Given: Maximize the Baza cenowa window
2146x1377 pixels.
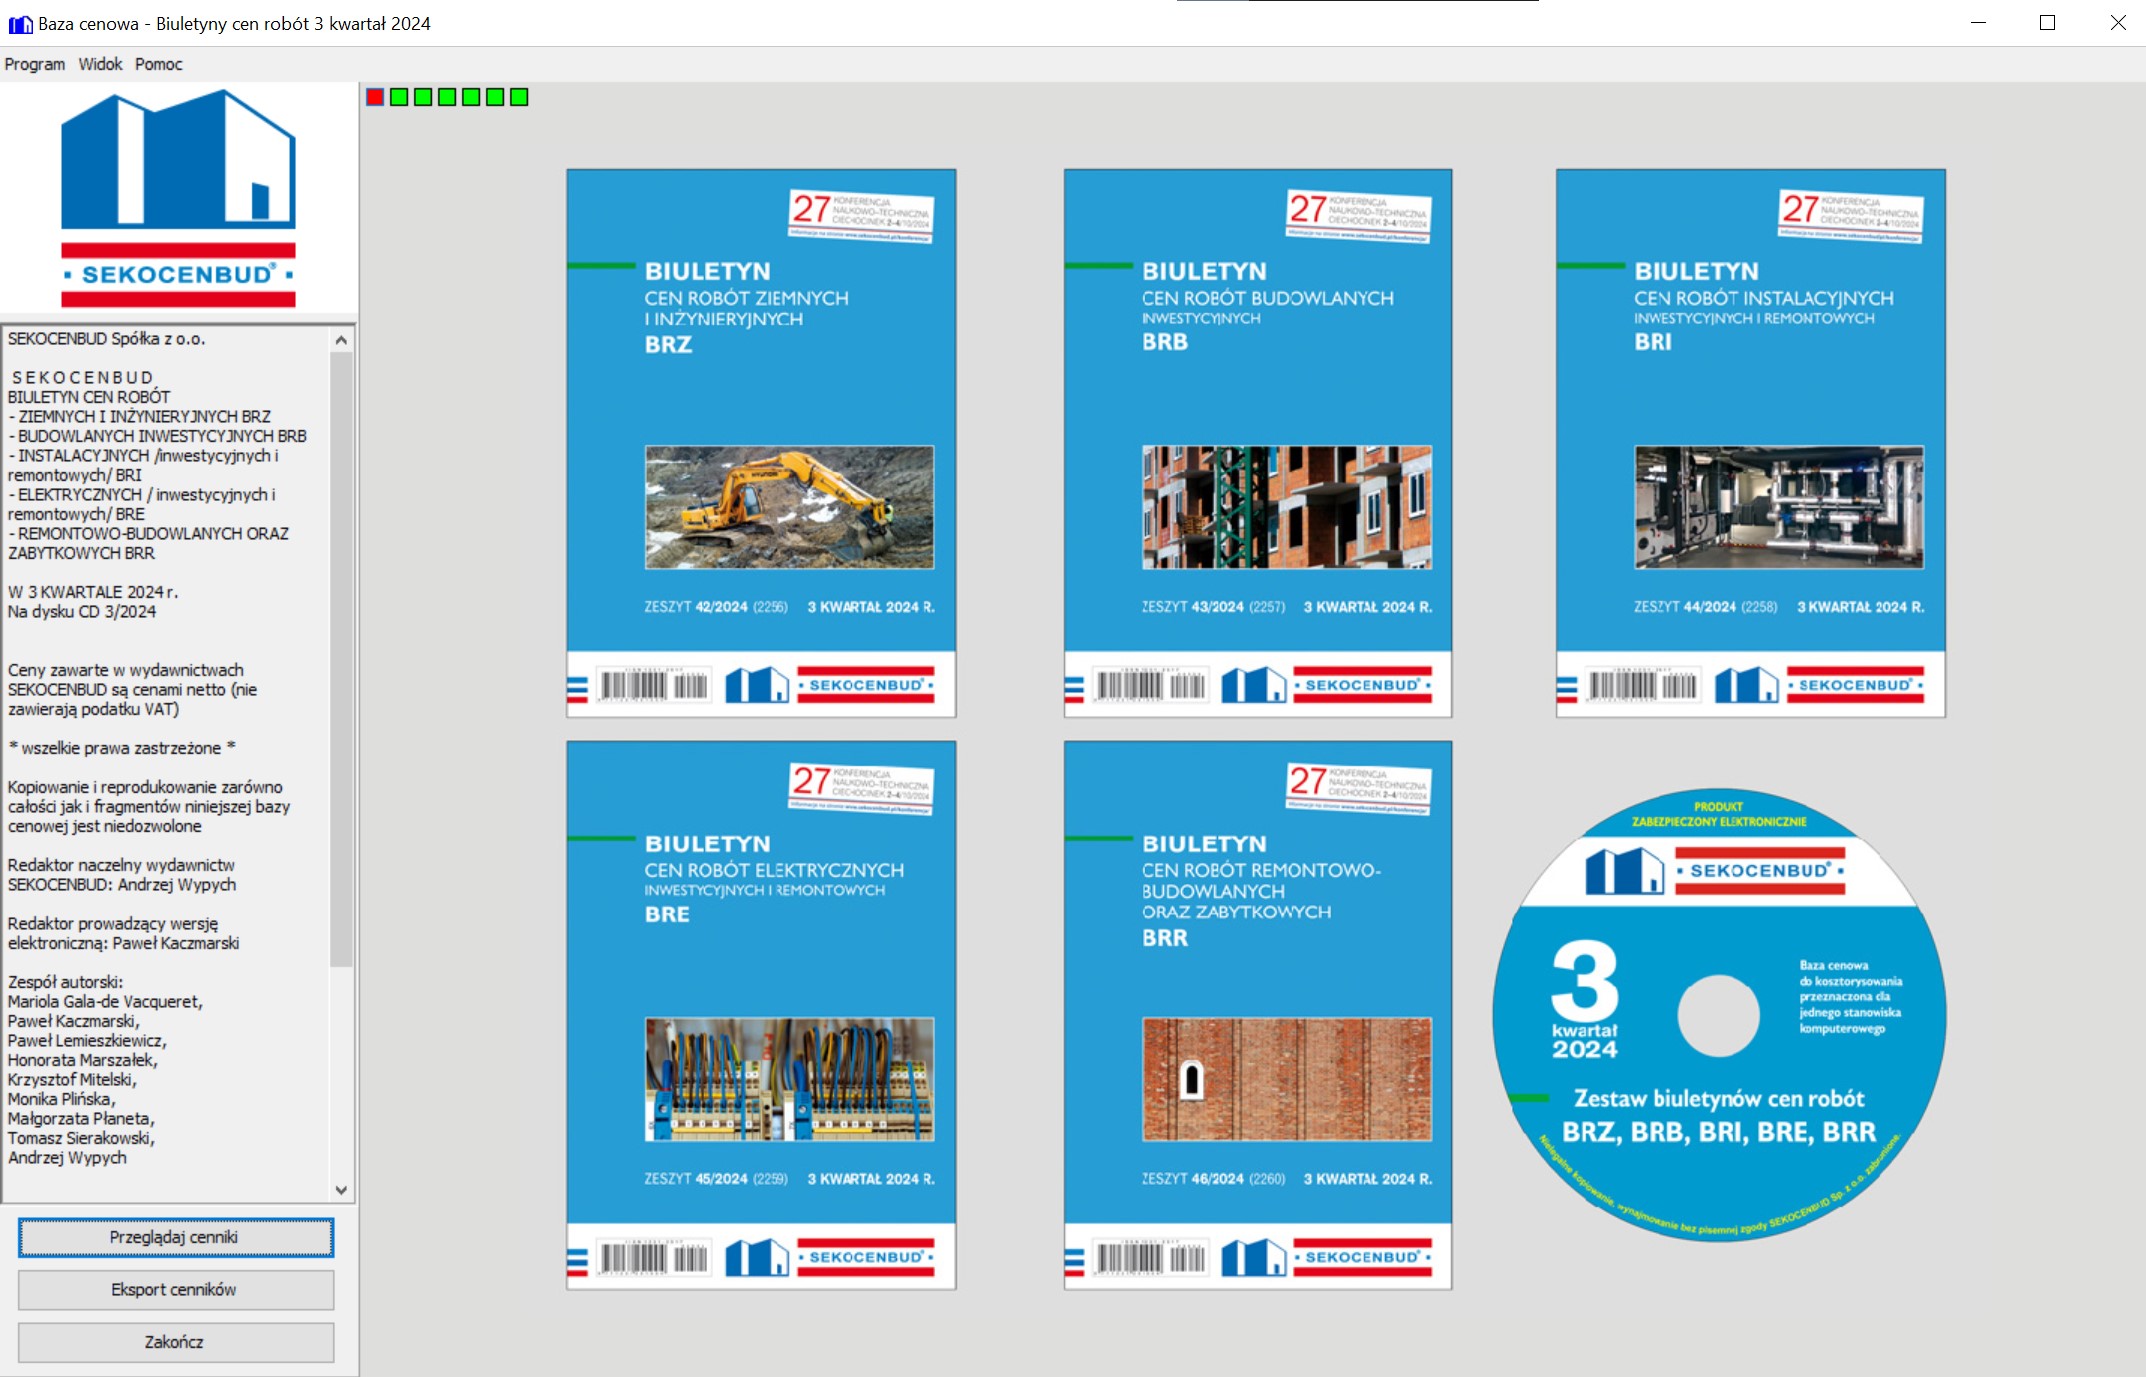Looking at the screenshot, I should point(2047,23).
